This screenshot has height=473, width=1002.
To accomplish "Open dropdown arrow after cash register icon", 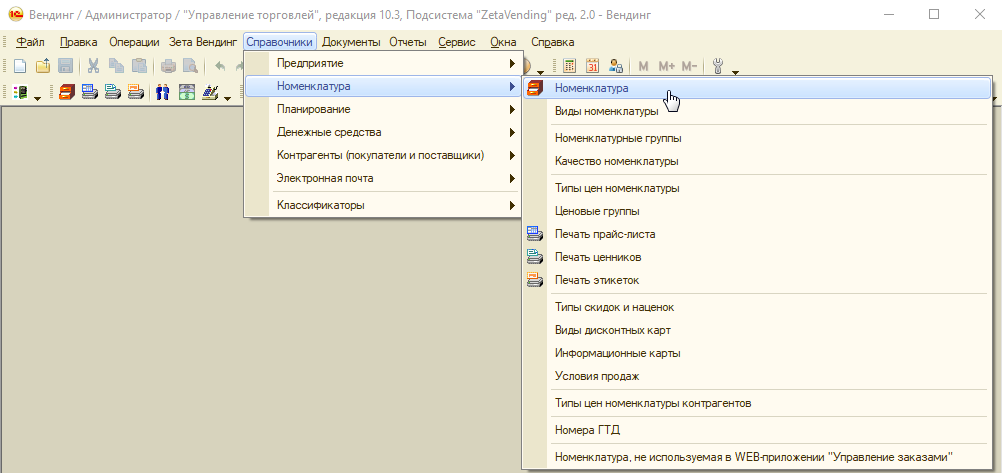I will (227, 97).
